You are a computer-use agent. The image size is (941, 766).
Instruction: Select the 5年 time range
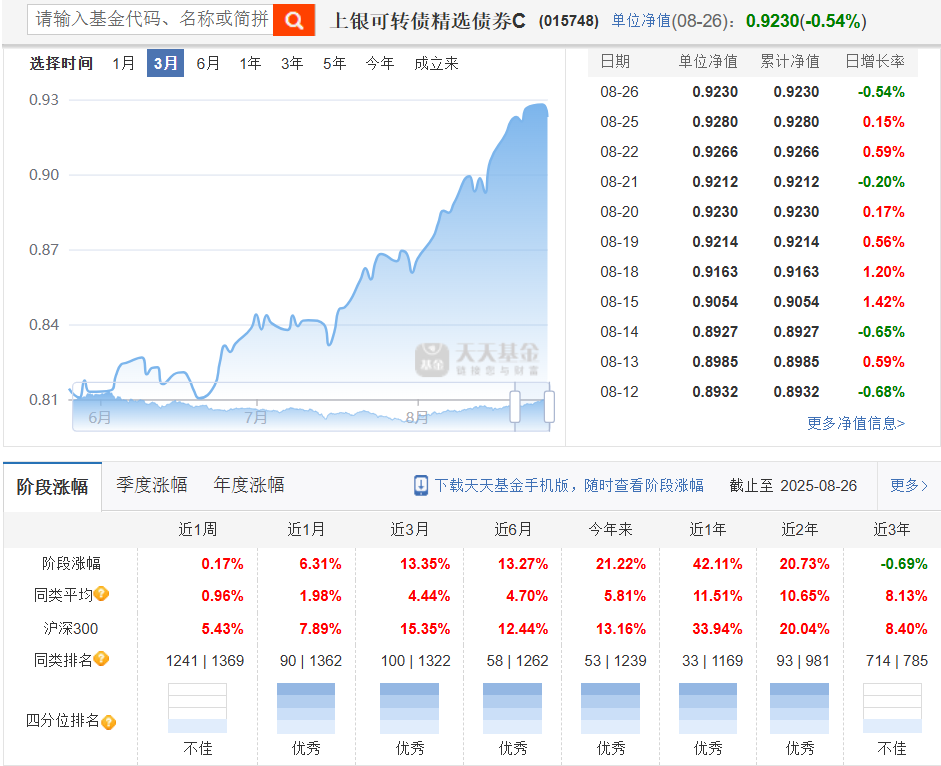[x=334, y=63]
